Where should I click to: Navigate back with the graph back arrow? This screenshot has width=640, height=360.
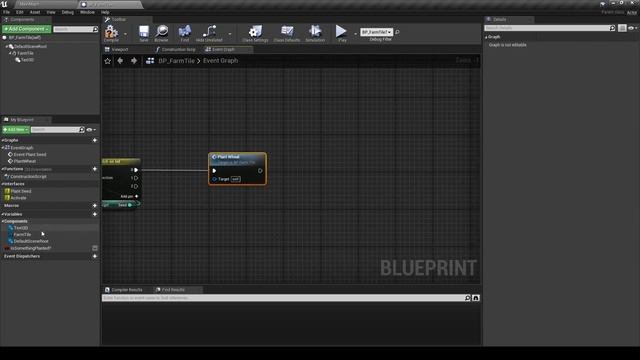click(x=120, y=61)
